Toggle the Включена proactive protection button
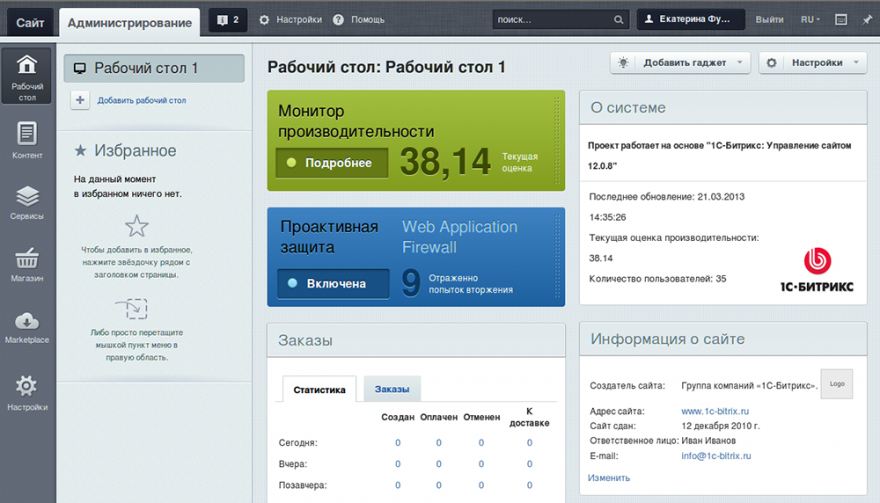The width and height of the screenshot is (880, 503). click(333, 284)
